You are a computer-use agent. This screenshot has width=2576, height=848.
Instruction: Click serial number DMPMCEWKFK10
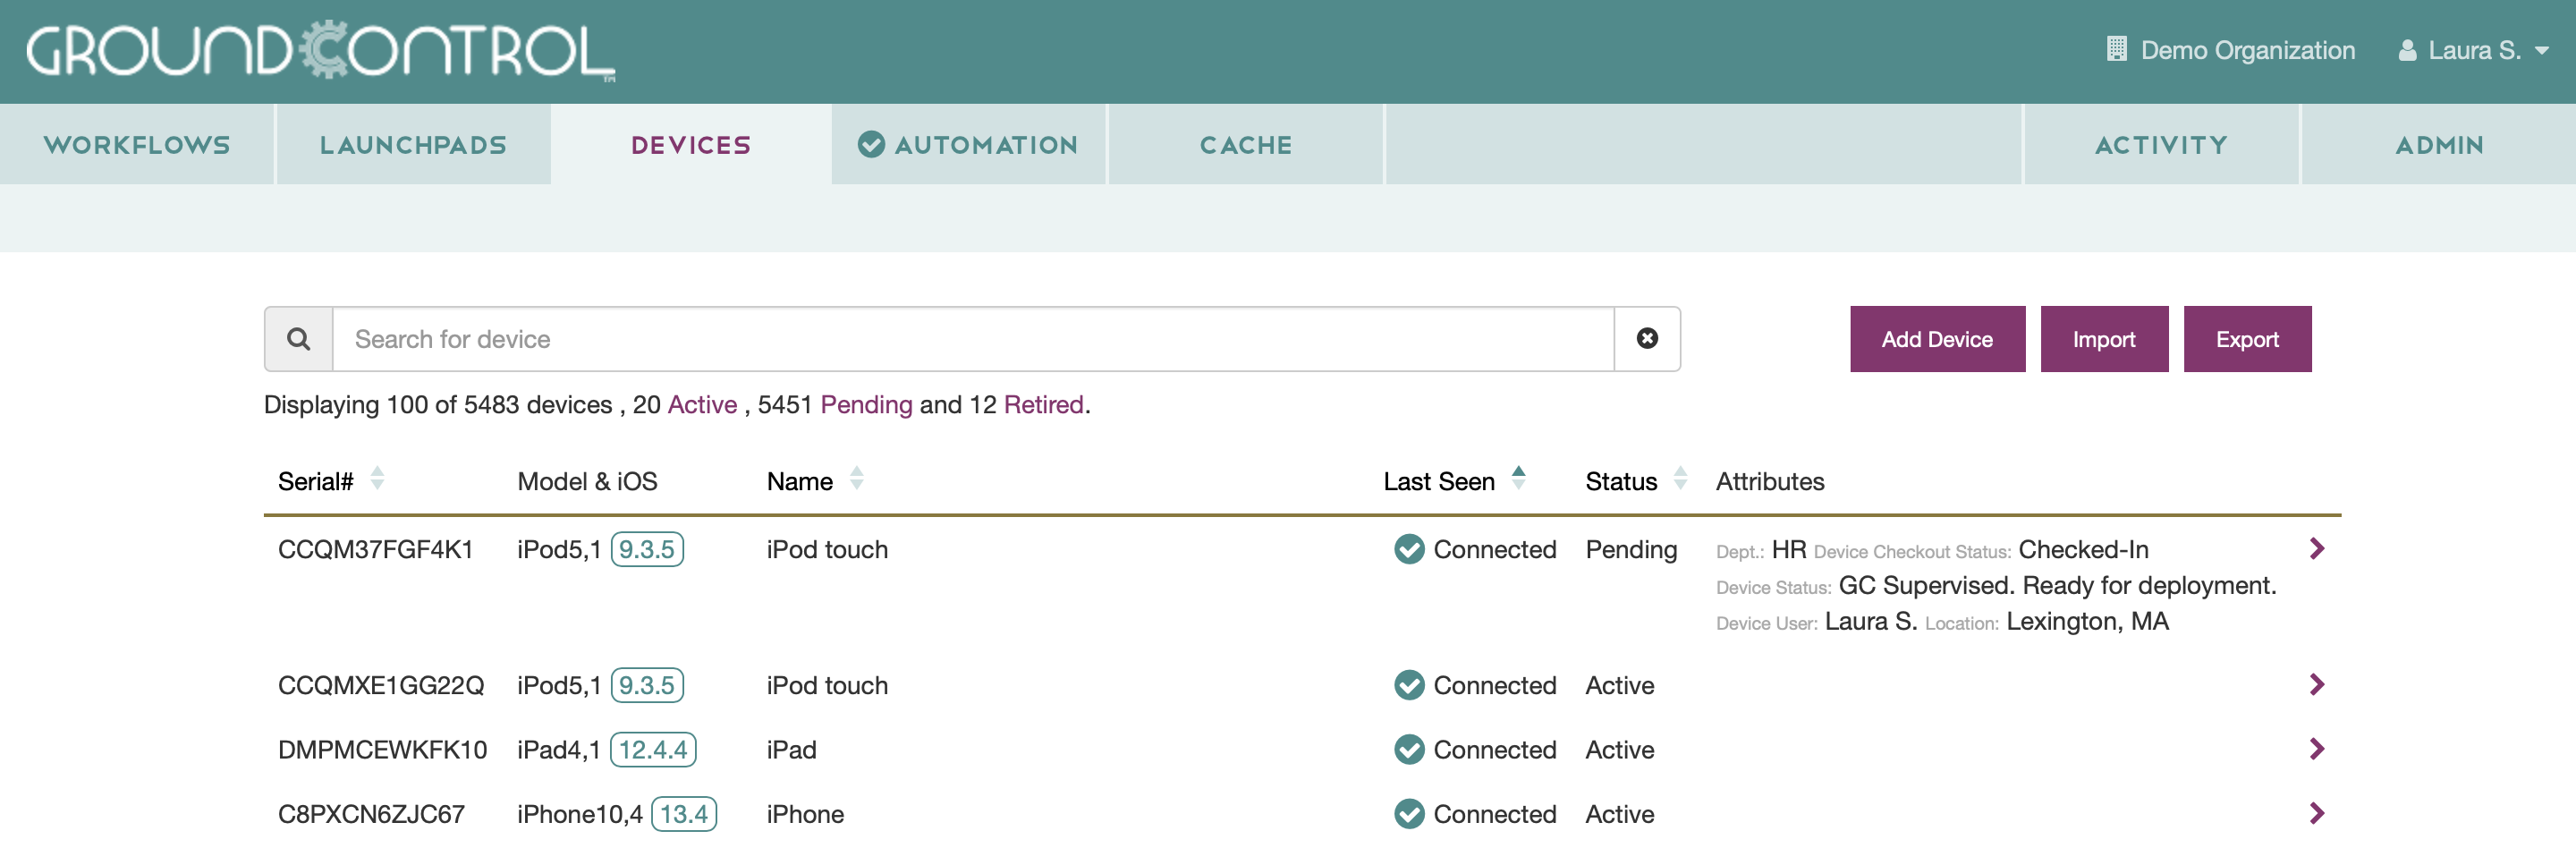click(382, 749)
